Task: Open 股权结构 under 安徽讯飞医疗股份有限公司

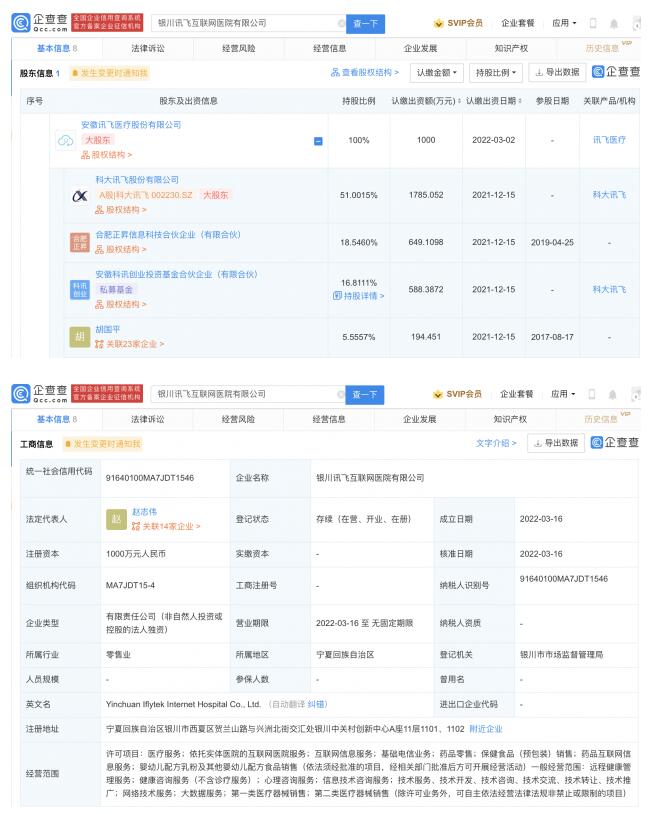Action: click(106, 155)
